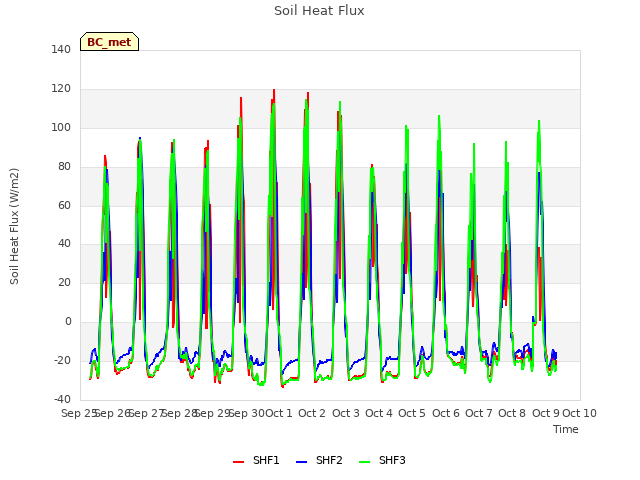Click the highest red peak near Oct 1

point(274,90)
